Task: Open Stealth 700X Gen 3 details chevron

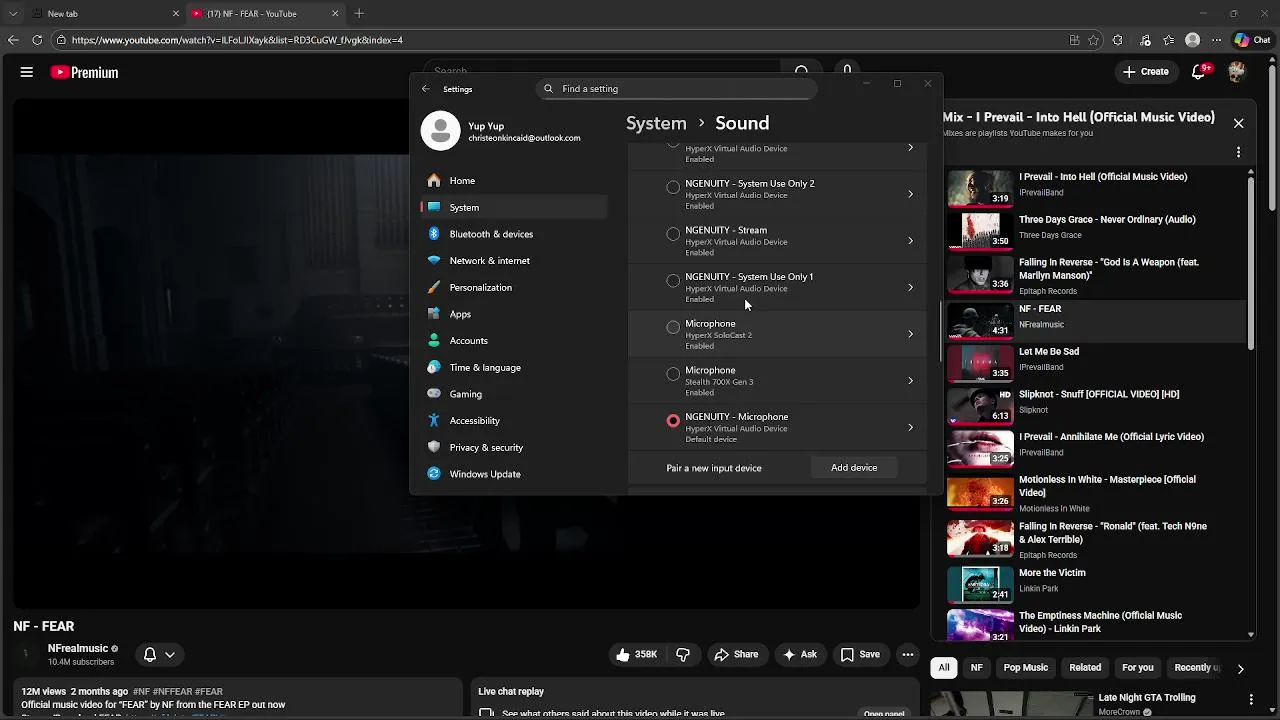Action: click(x=910, y=381)
